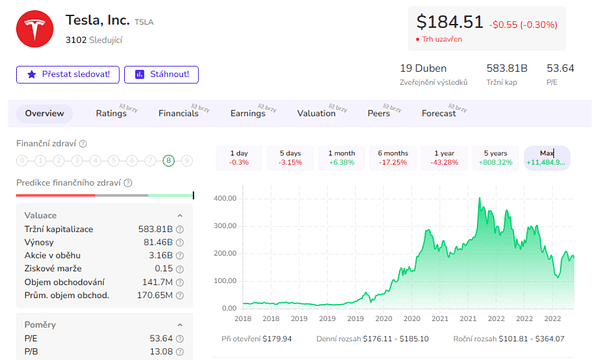
Task: Show info icon for Tržní kapitalizace
Action: (x=180, y=230)
